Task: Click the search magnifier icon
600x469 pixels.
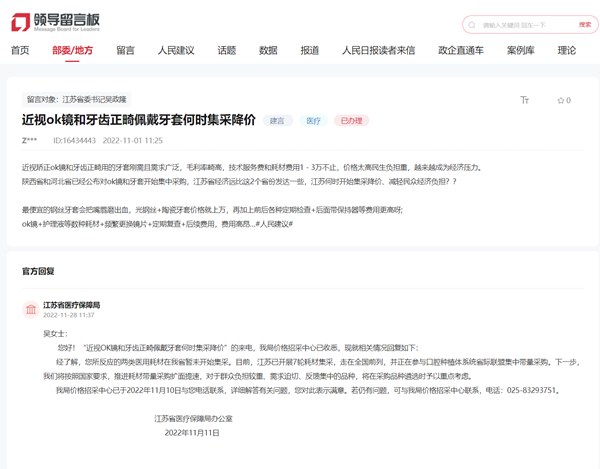Action: coord(472,25)
